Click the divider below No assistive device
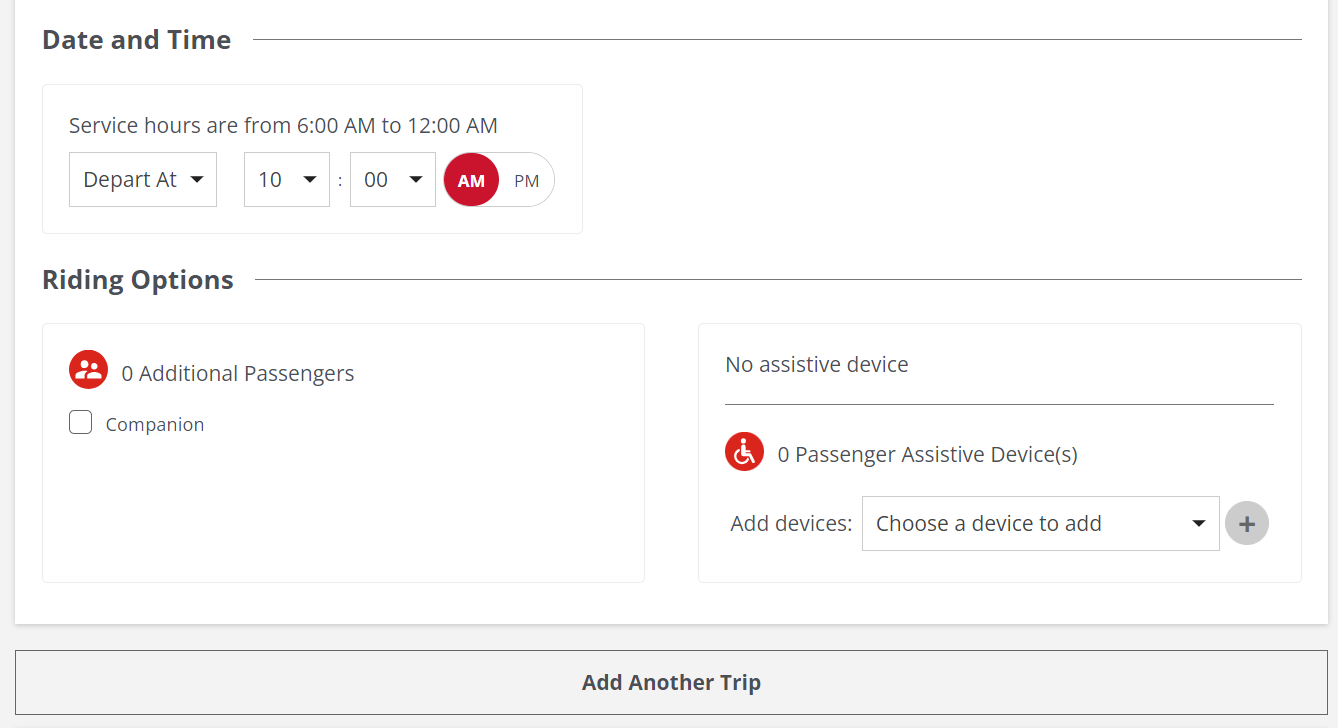 click(x=999, y=404)
